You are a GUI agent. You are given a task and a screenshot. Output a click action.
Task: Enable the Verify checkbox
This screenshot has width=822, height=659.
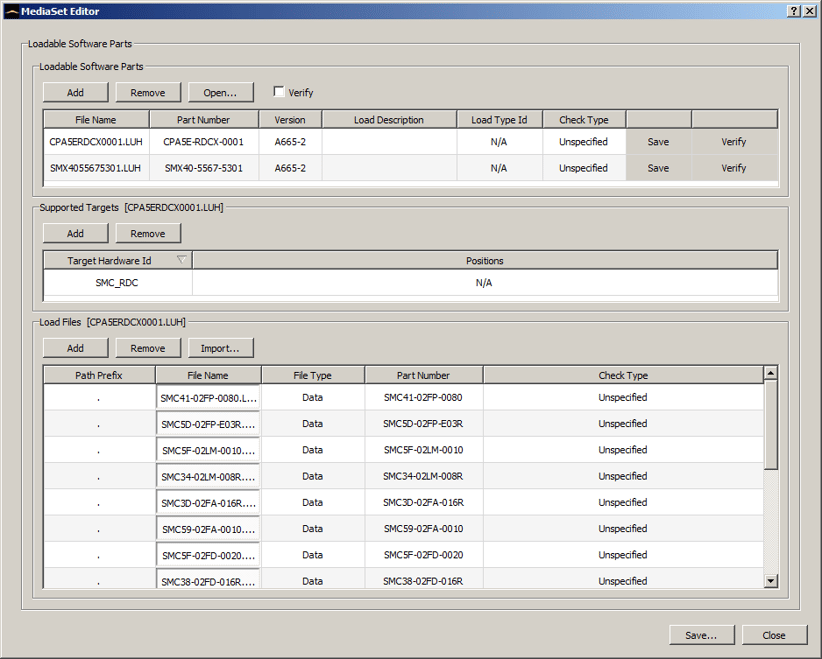coord(278,91)
